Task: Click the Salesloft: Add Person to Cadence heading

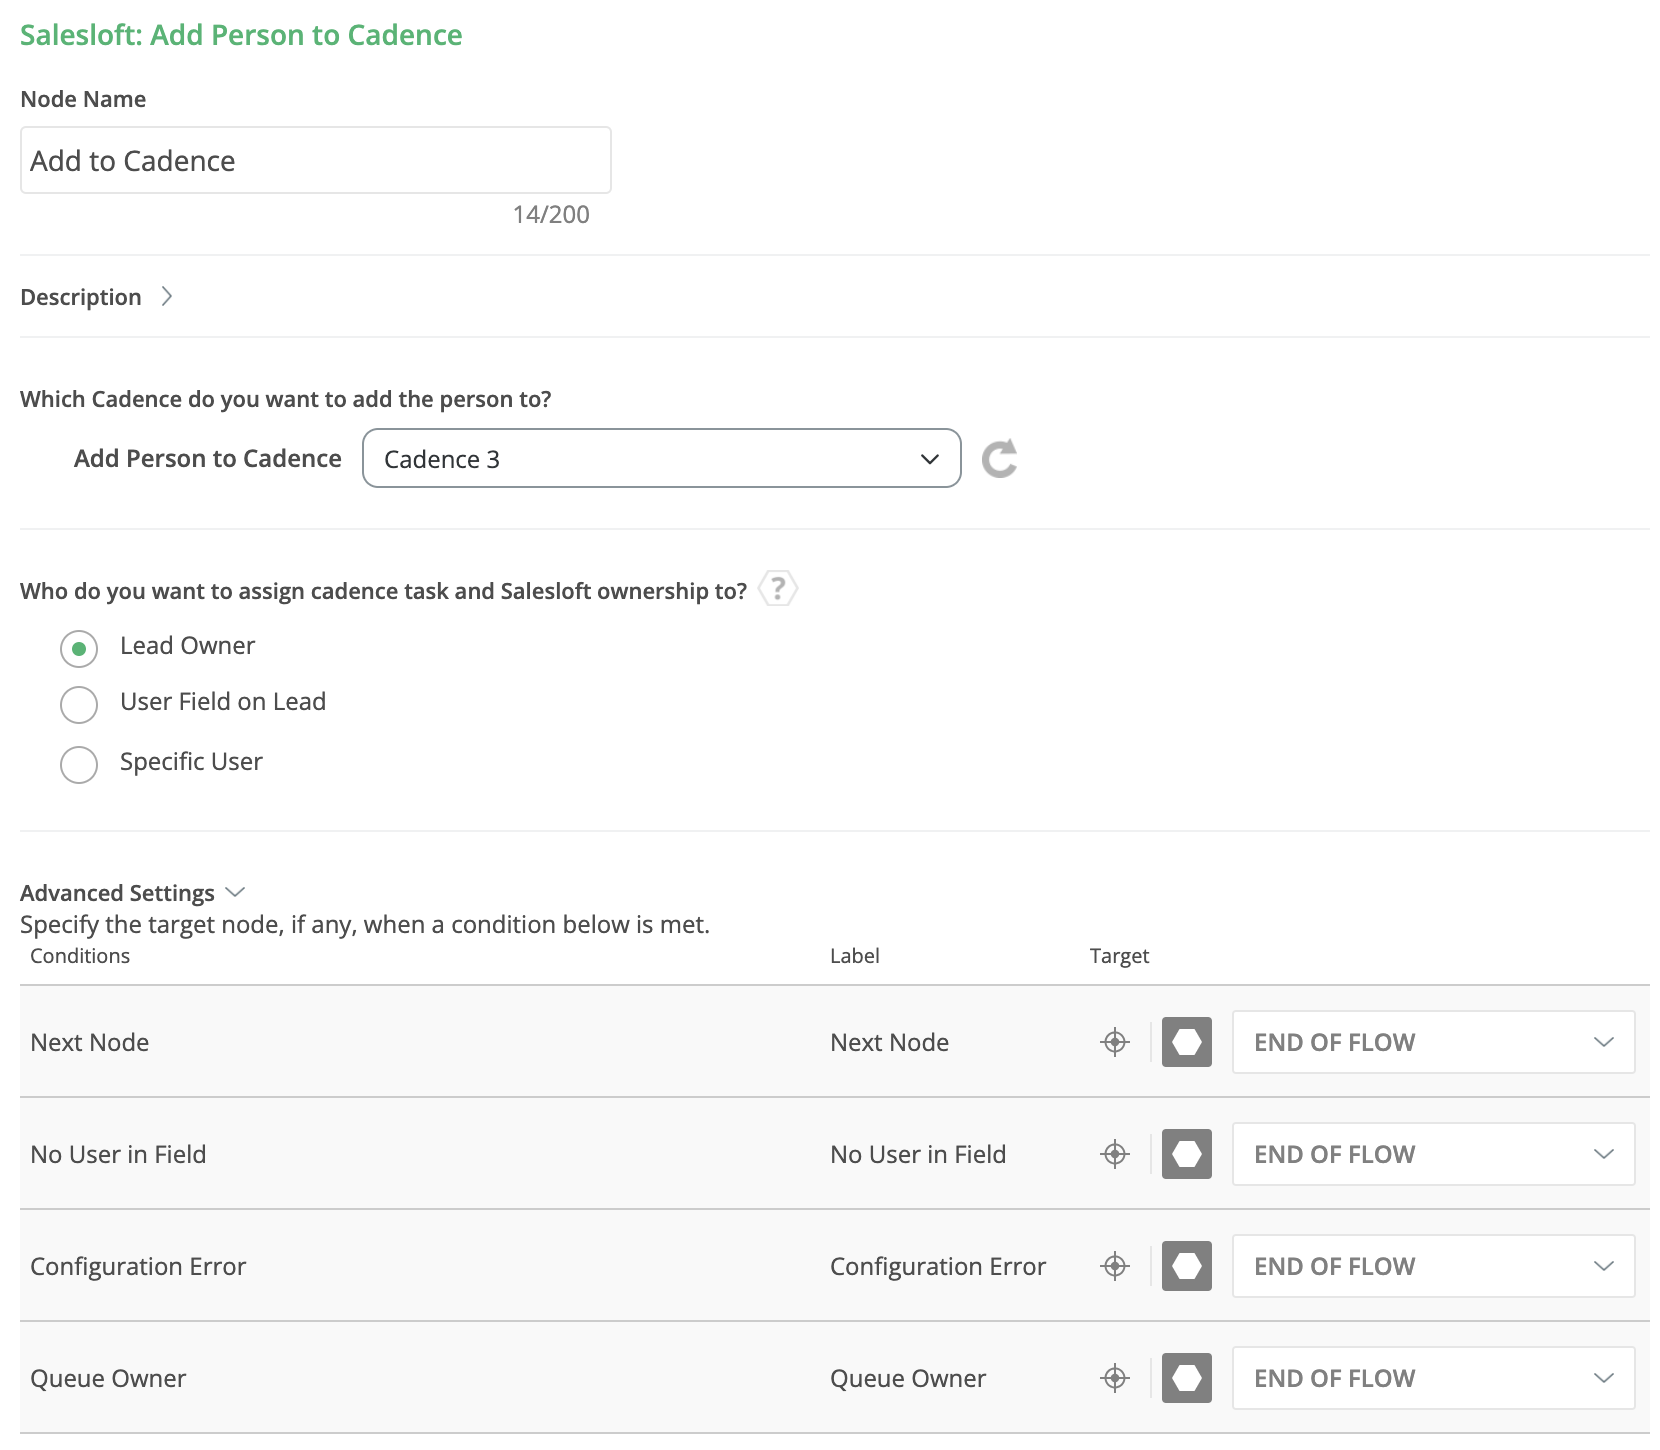Action: (x=241, y=35)
